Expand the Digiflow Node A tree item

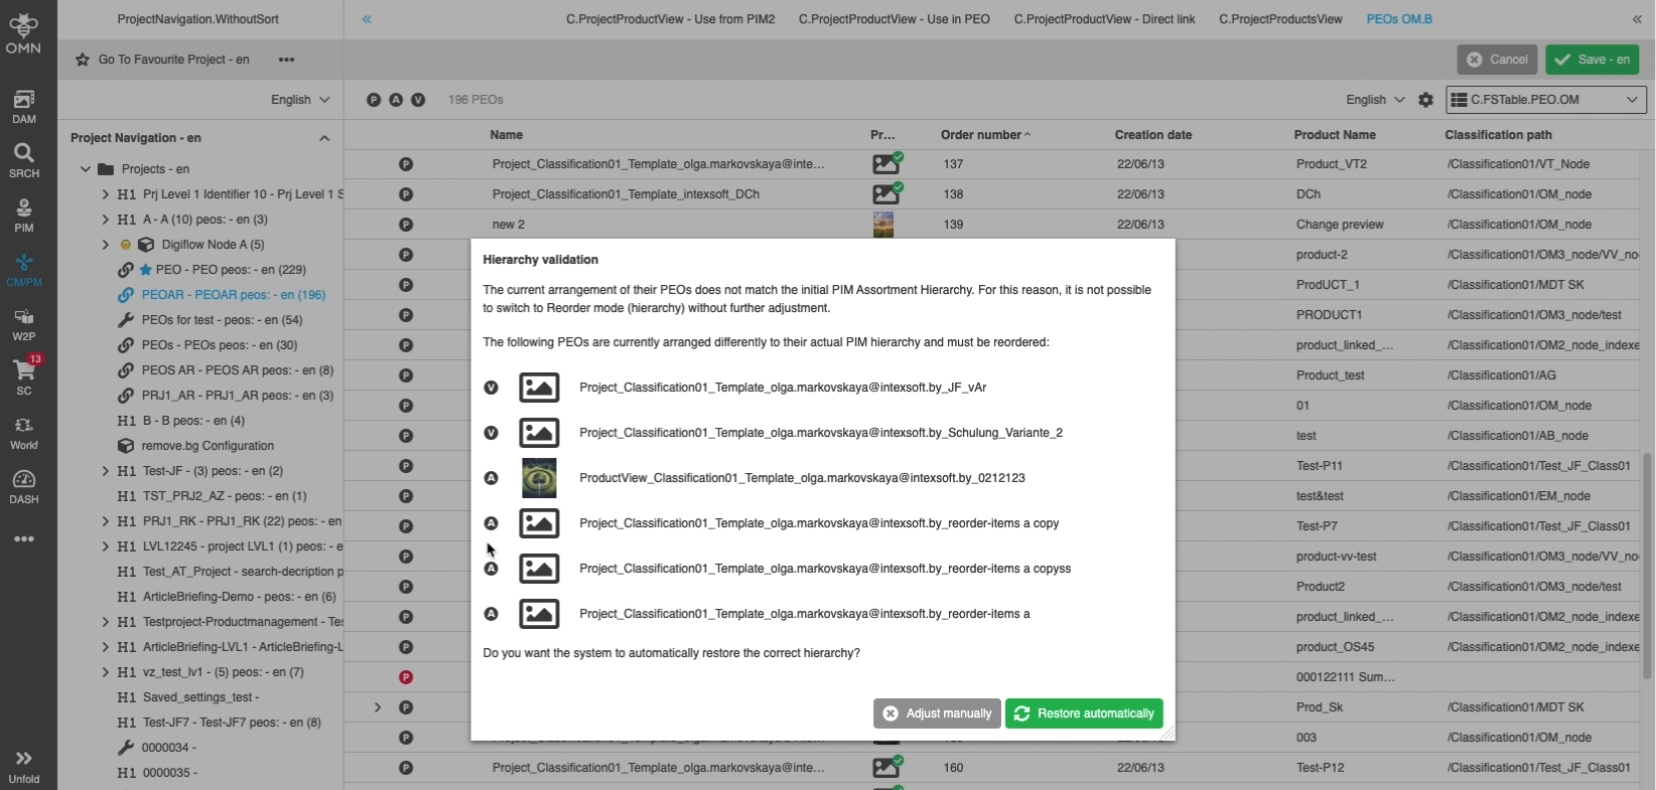[105, 244]
